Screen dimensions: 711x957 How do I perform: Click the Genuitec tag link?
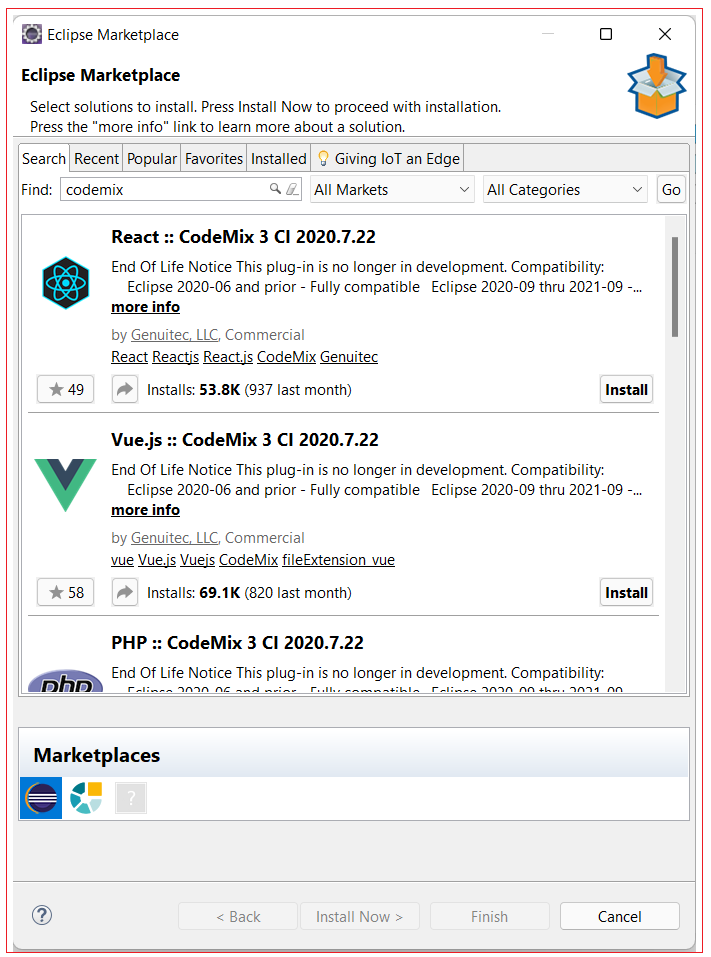coord(348,357)
